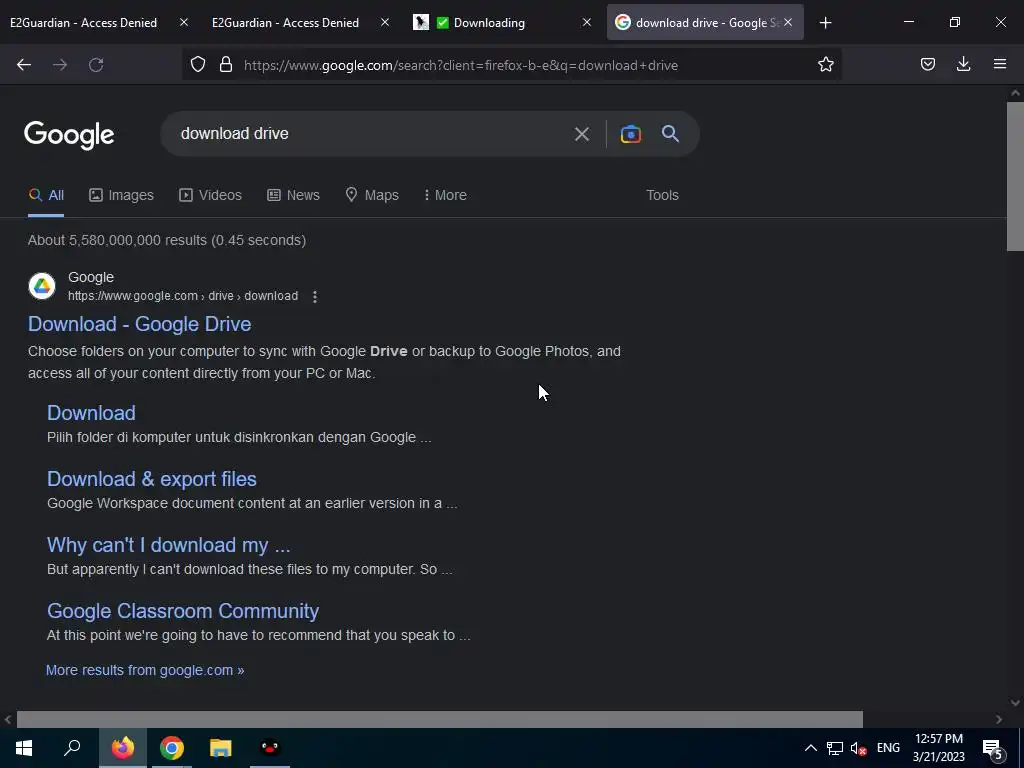This screenshot has height=768, width=1024.
Task: Switch to Videos results
Action: [210, 195]
